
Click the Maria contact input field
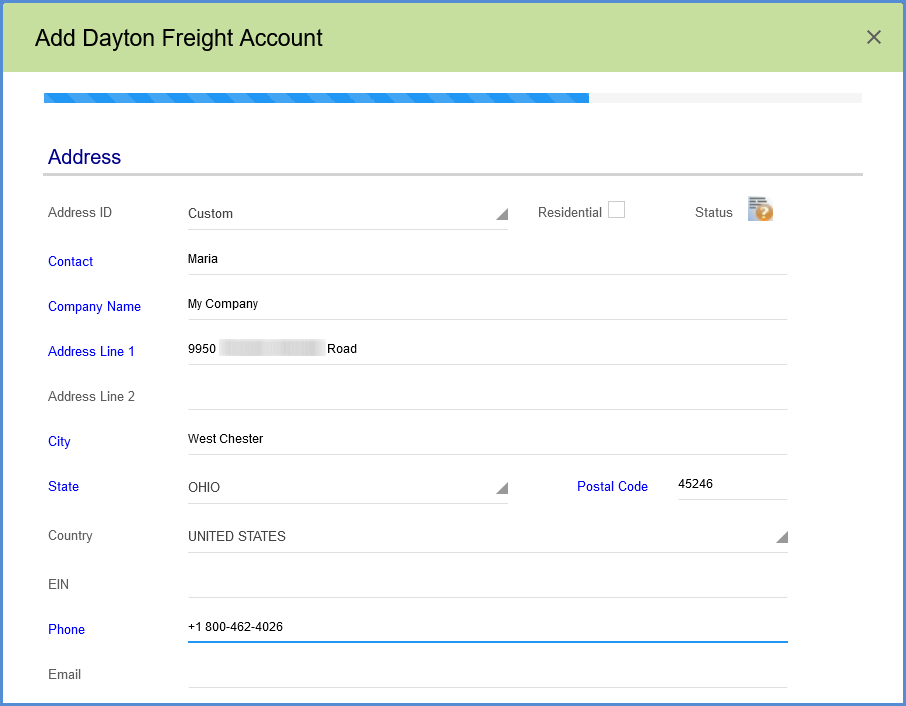pos(400,258)
